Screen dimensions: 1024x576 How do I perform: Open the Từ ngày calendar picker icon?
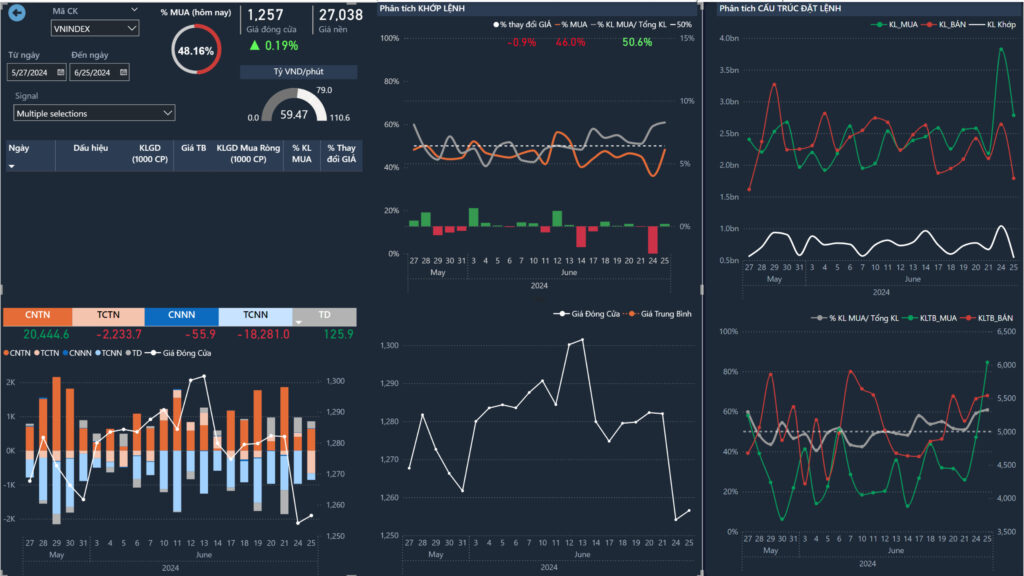61,72
